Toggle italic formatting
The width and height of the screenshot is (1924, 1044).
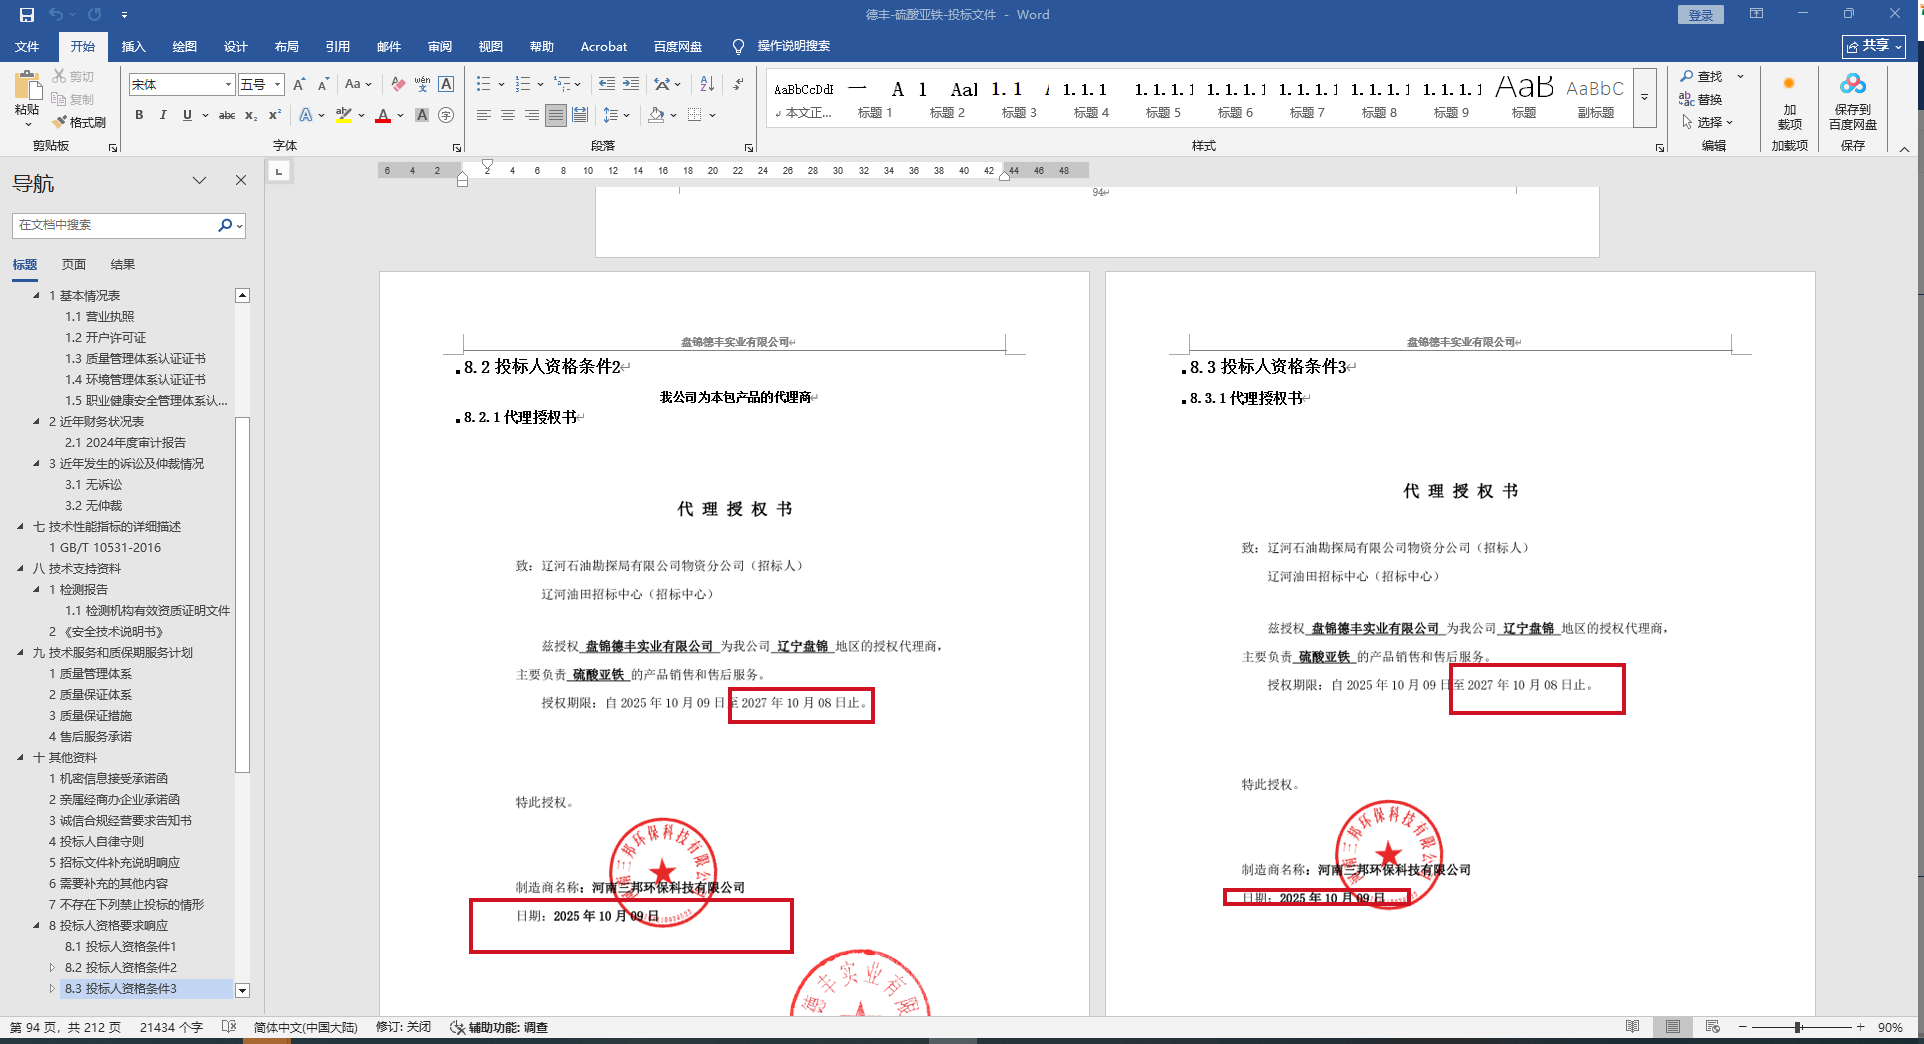click(163, 115)
